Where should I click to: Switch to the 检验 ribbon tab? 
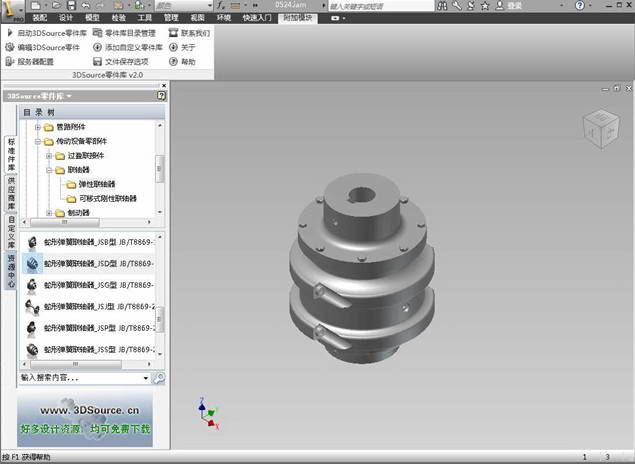(x=118, y=18)
